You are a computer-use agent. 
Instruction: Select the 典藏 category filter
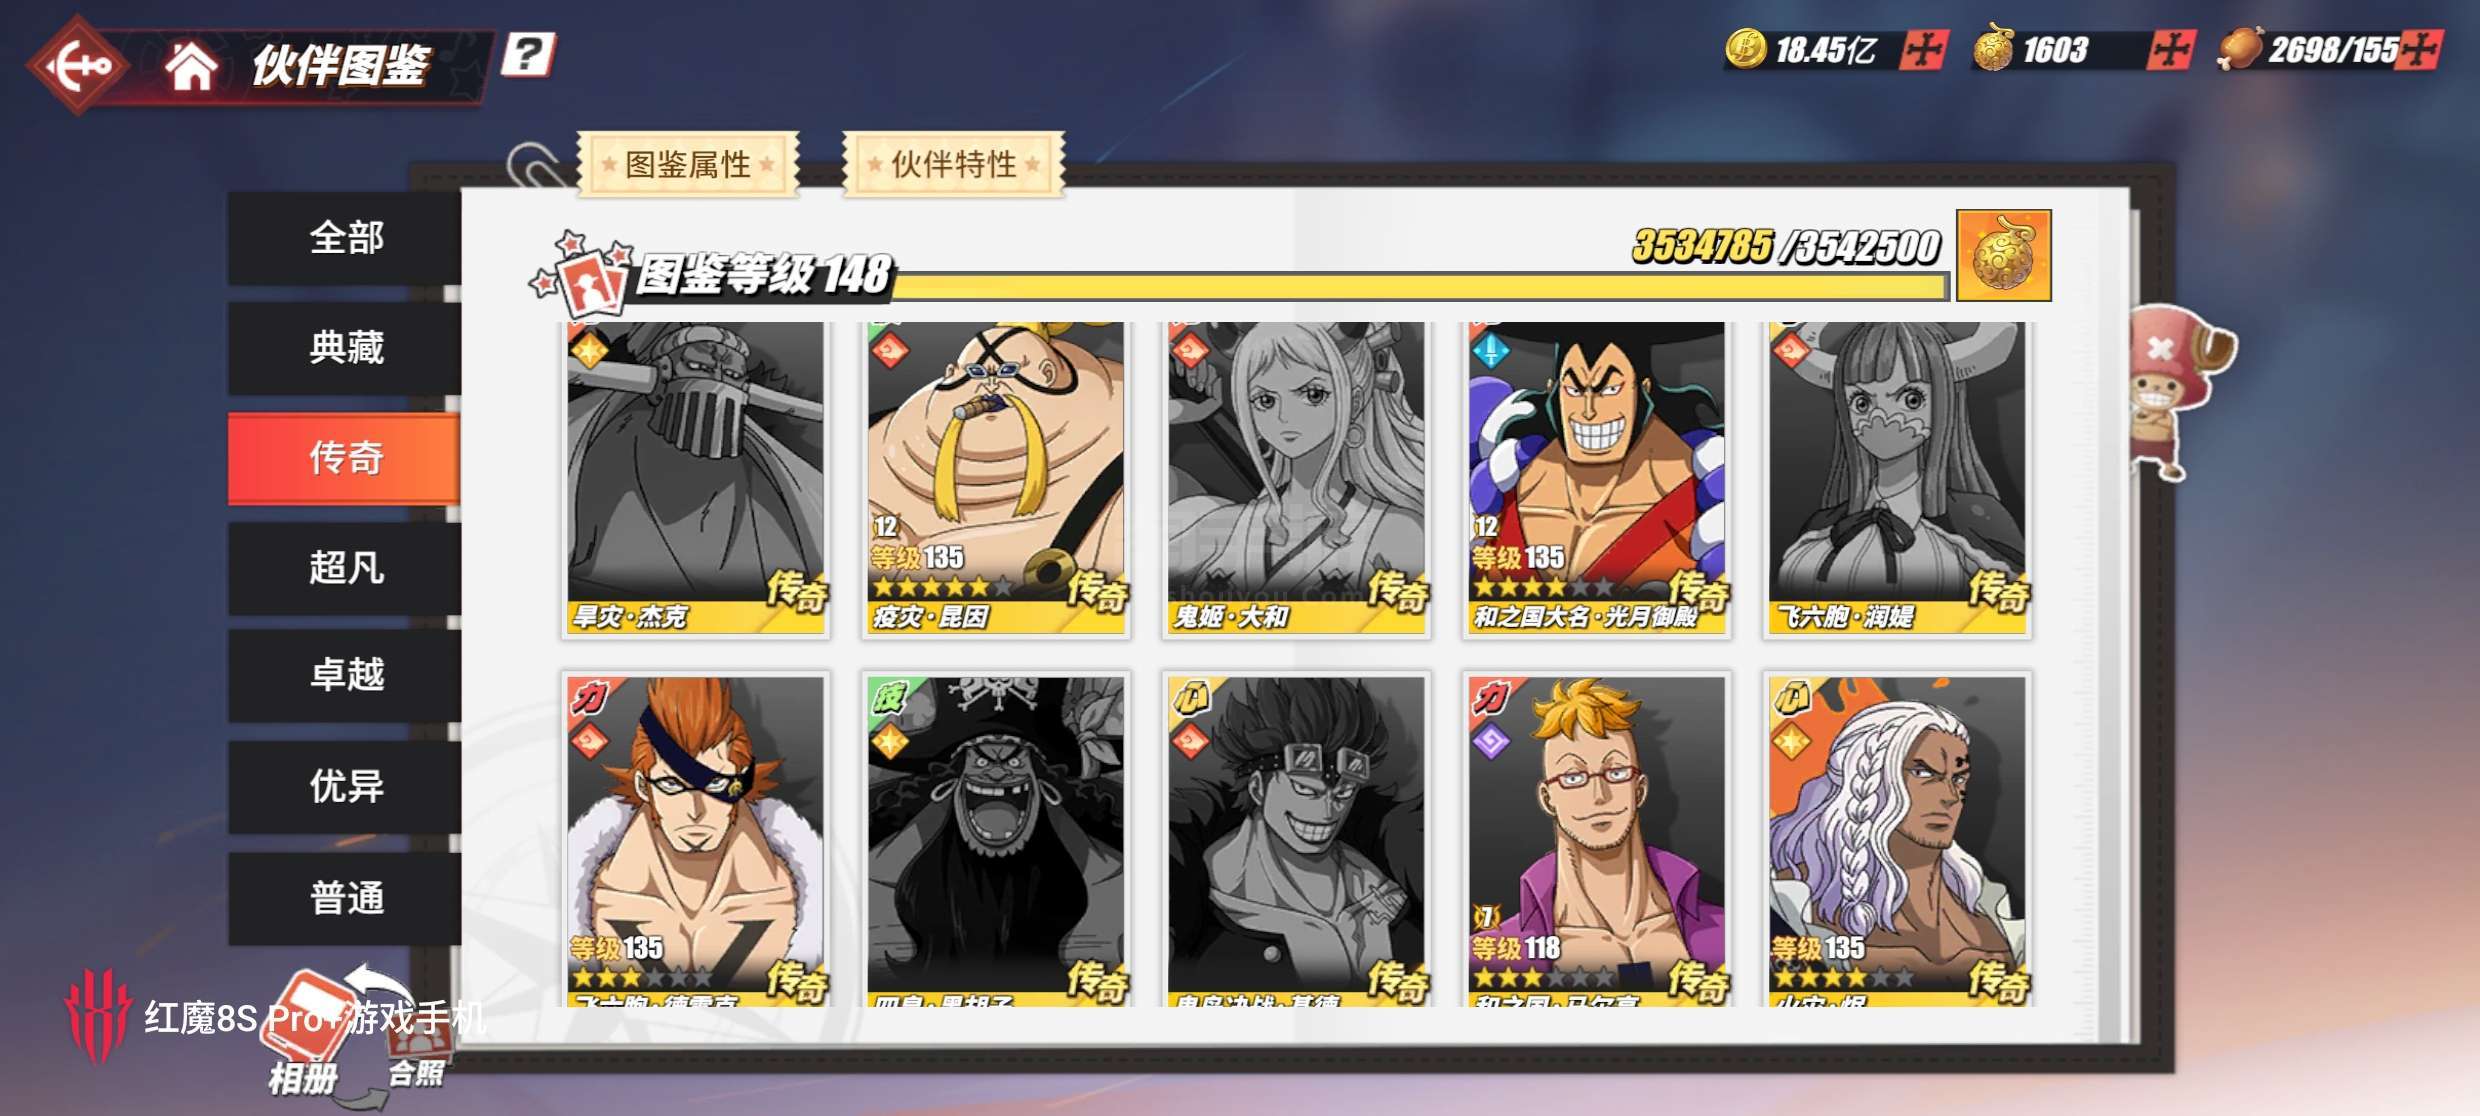click(345, 348)
